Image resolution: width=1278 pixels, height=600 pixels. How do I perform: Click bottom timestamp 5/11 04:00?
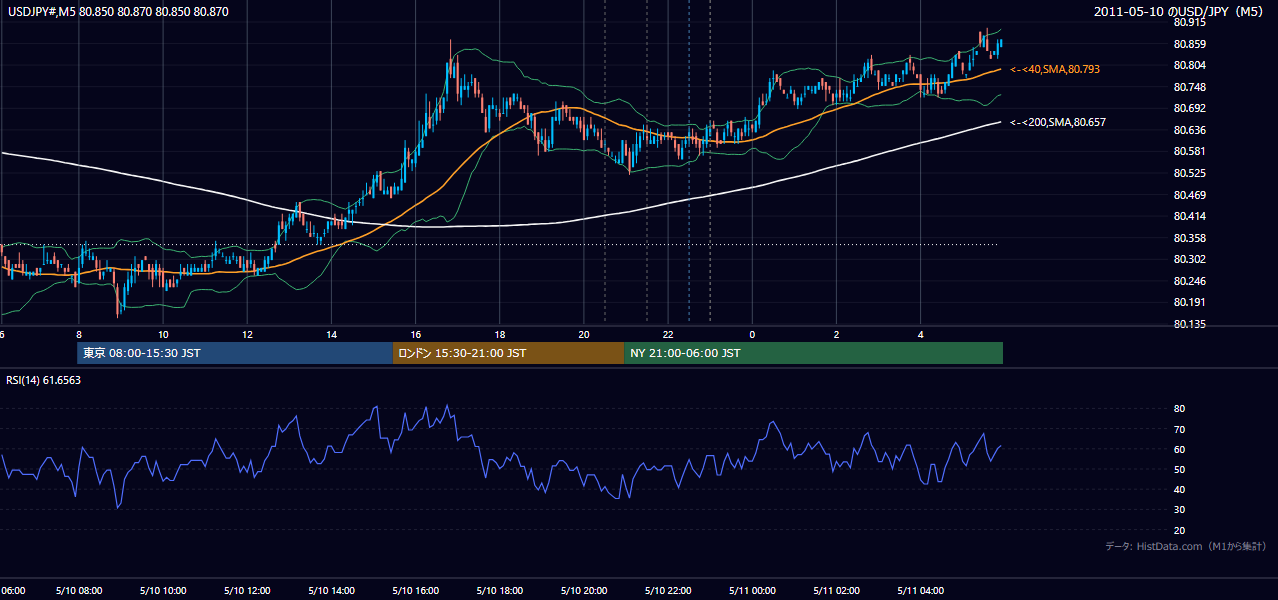pyautogui.click(x=920, y=591)
